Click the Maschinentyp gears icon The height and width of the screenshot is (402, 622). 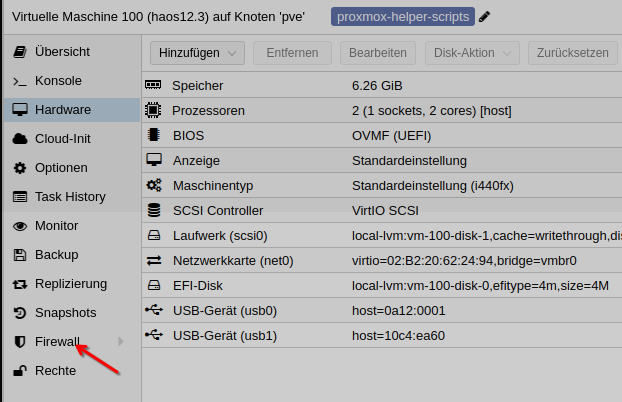154,186
